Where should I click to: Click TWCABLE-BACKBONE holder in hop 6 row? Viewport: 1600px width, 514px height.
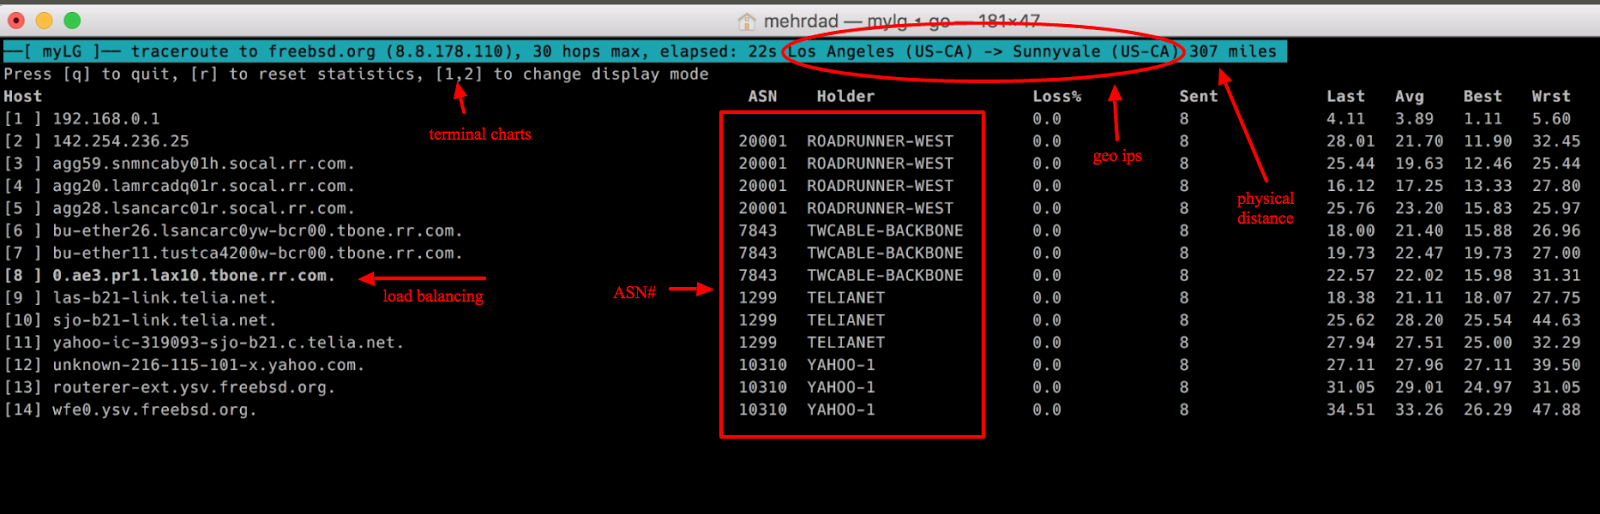[885, 231]
